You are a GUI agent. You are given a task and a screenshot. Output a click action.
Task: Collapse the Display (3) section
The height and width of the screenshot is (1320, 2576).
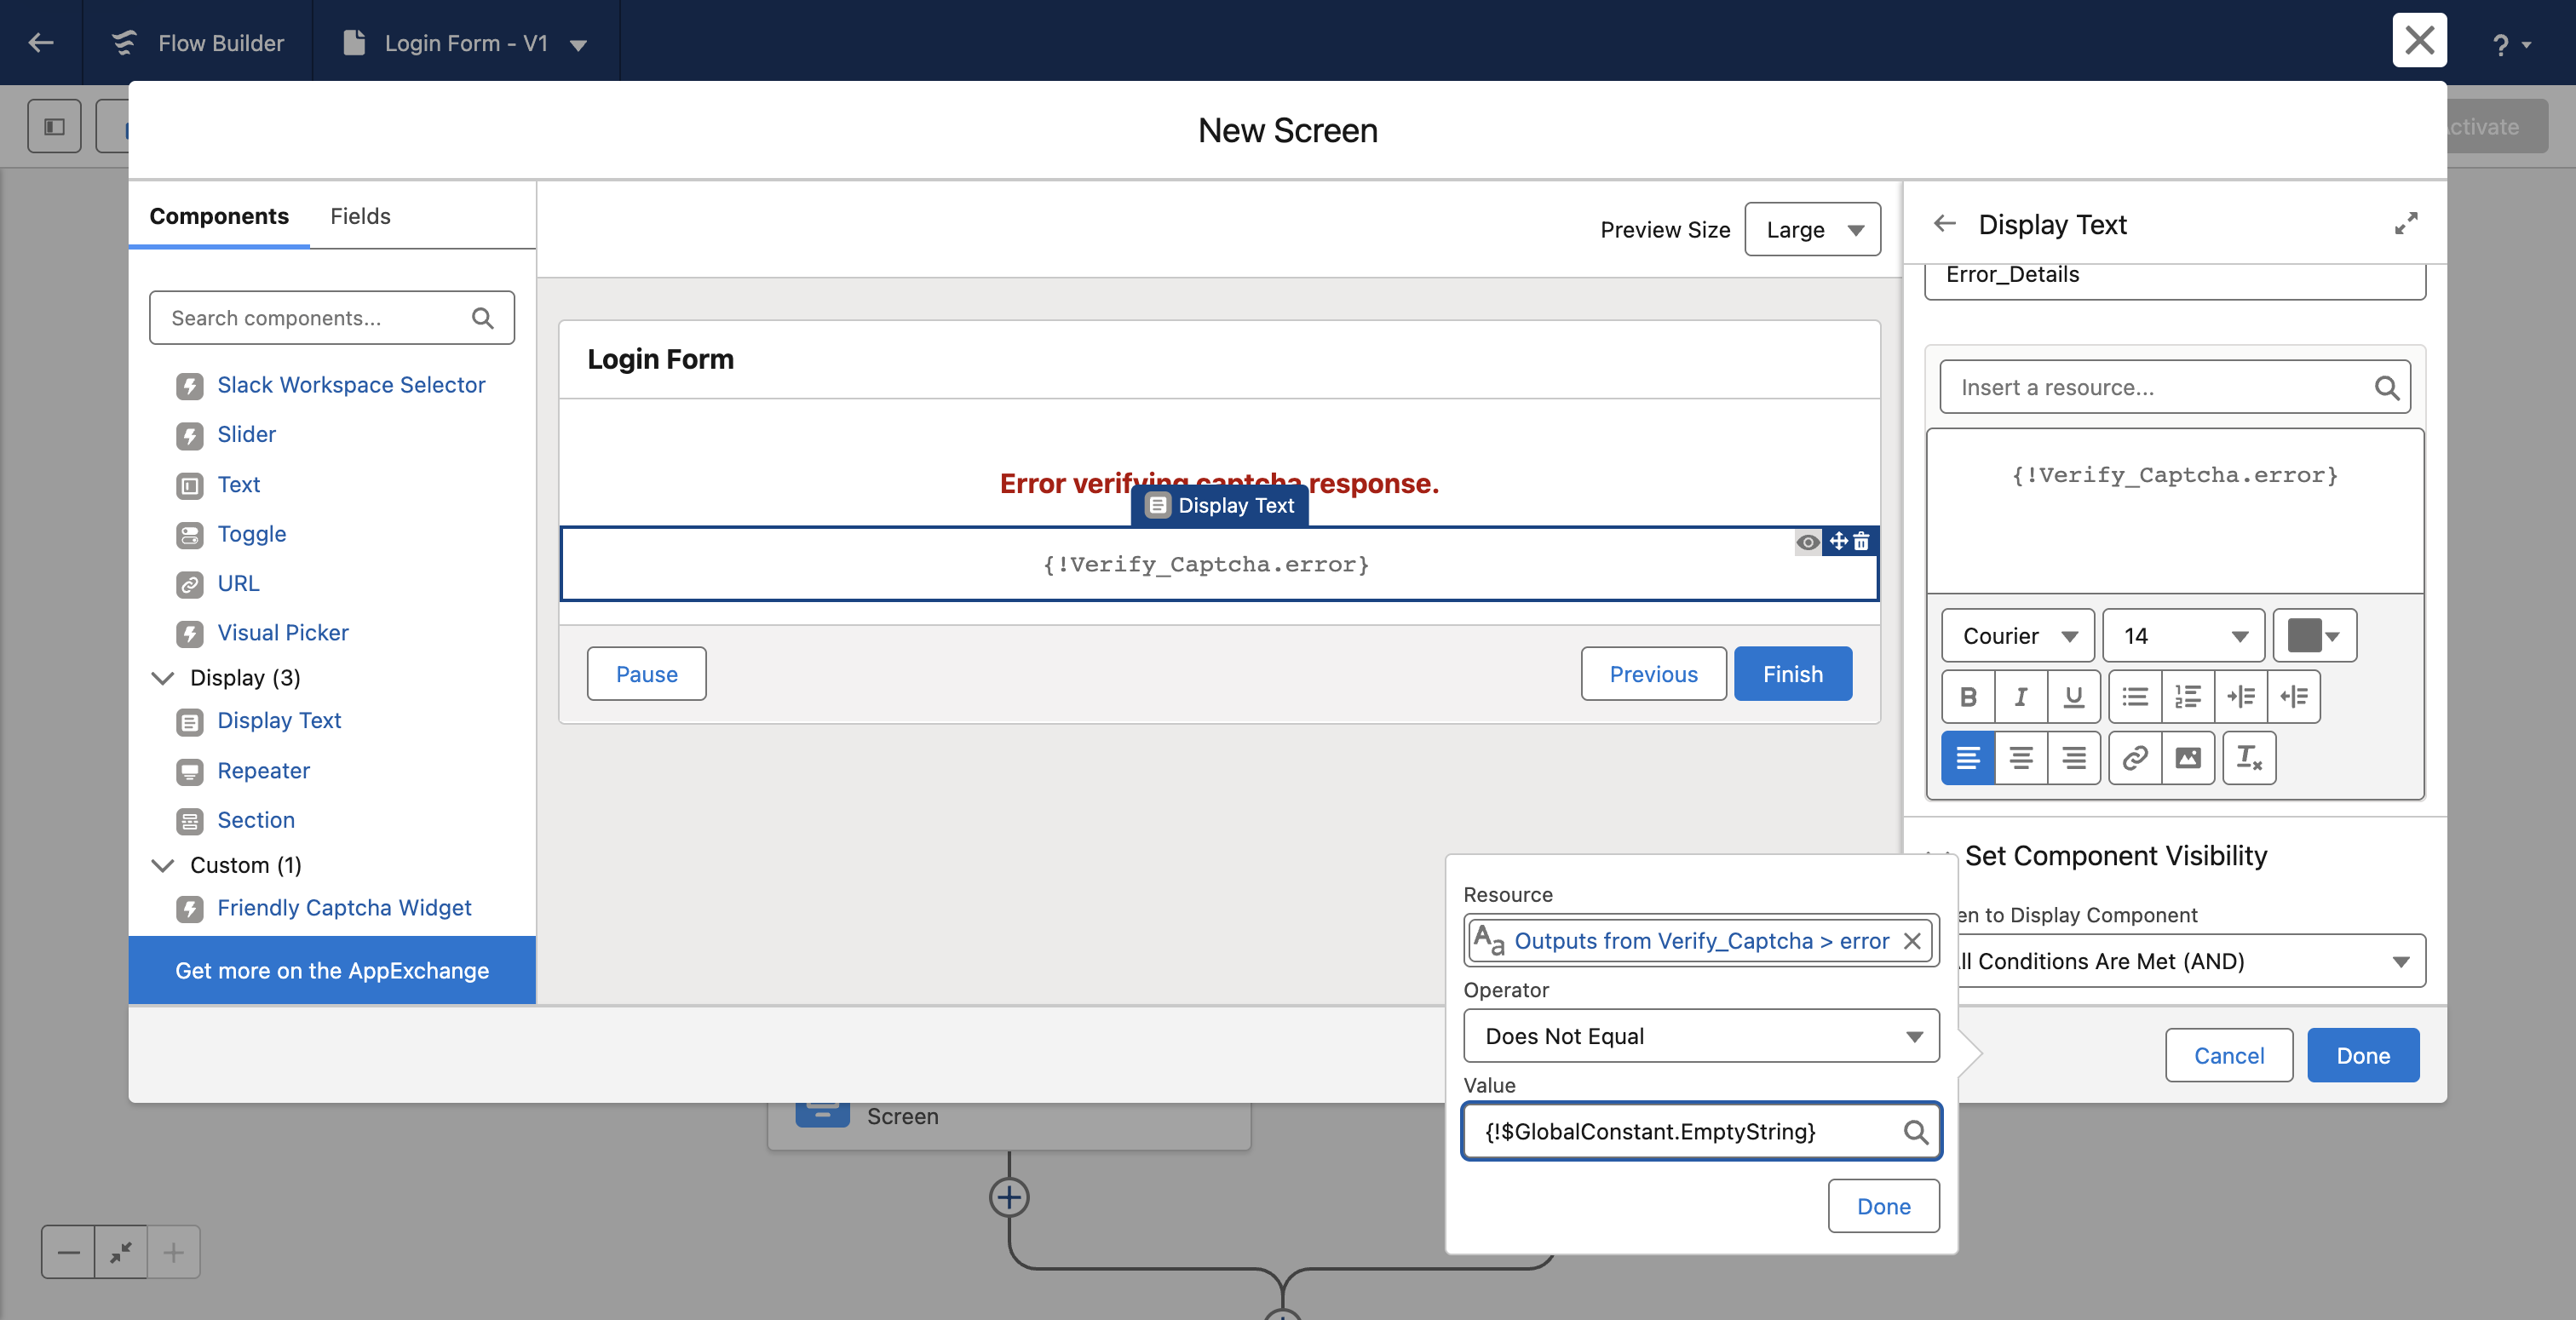[163, 678]
